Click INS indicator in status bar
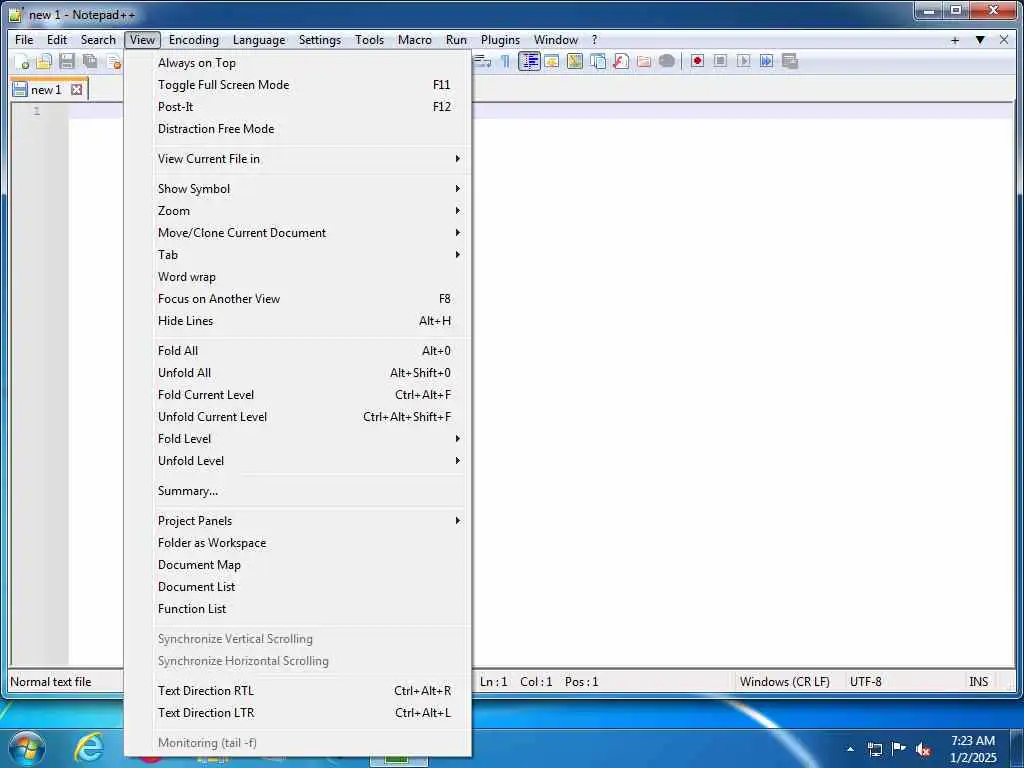This screenshot has height=768, width=1024. [x=978, y=682]
